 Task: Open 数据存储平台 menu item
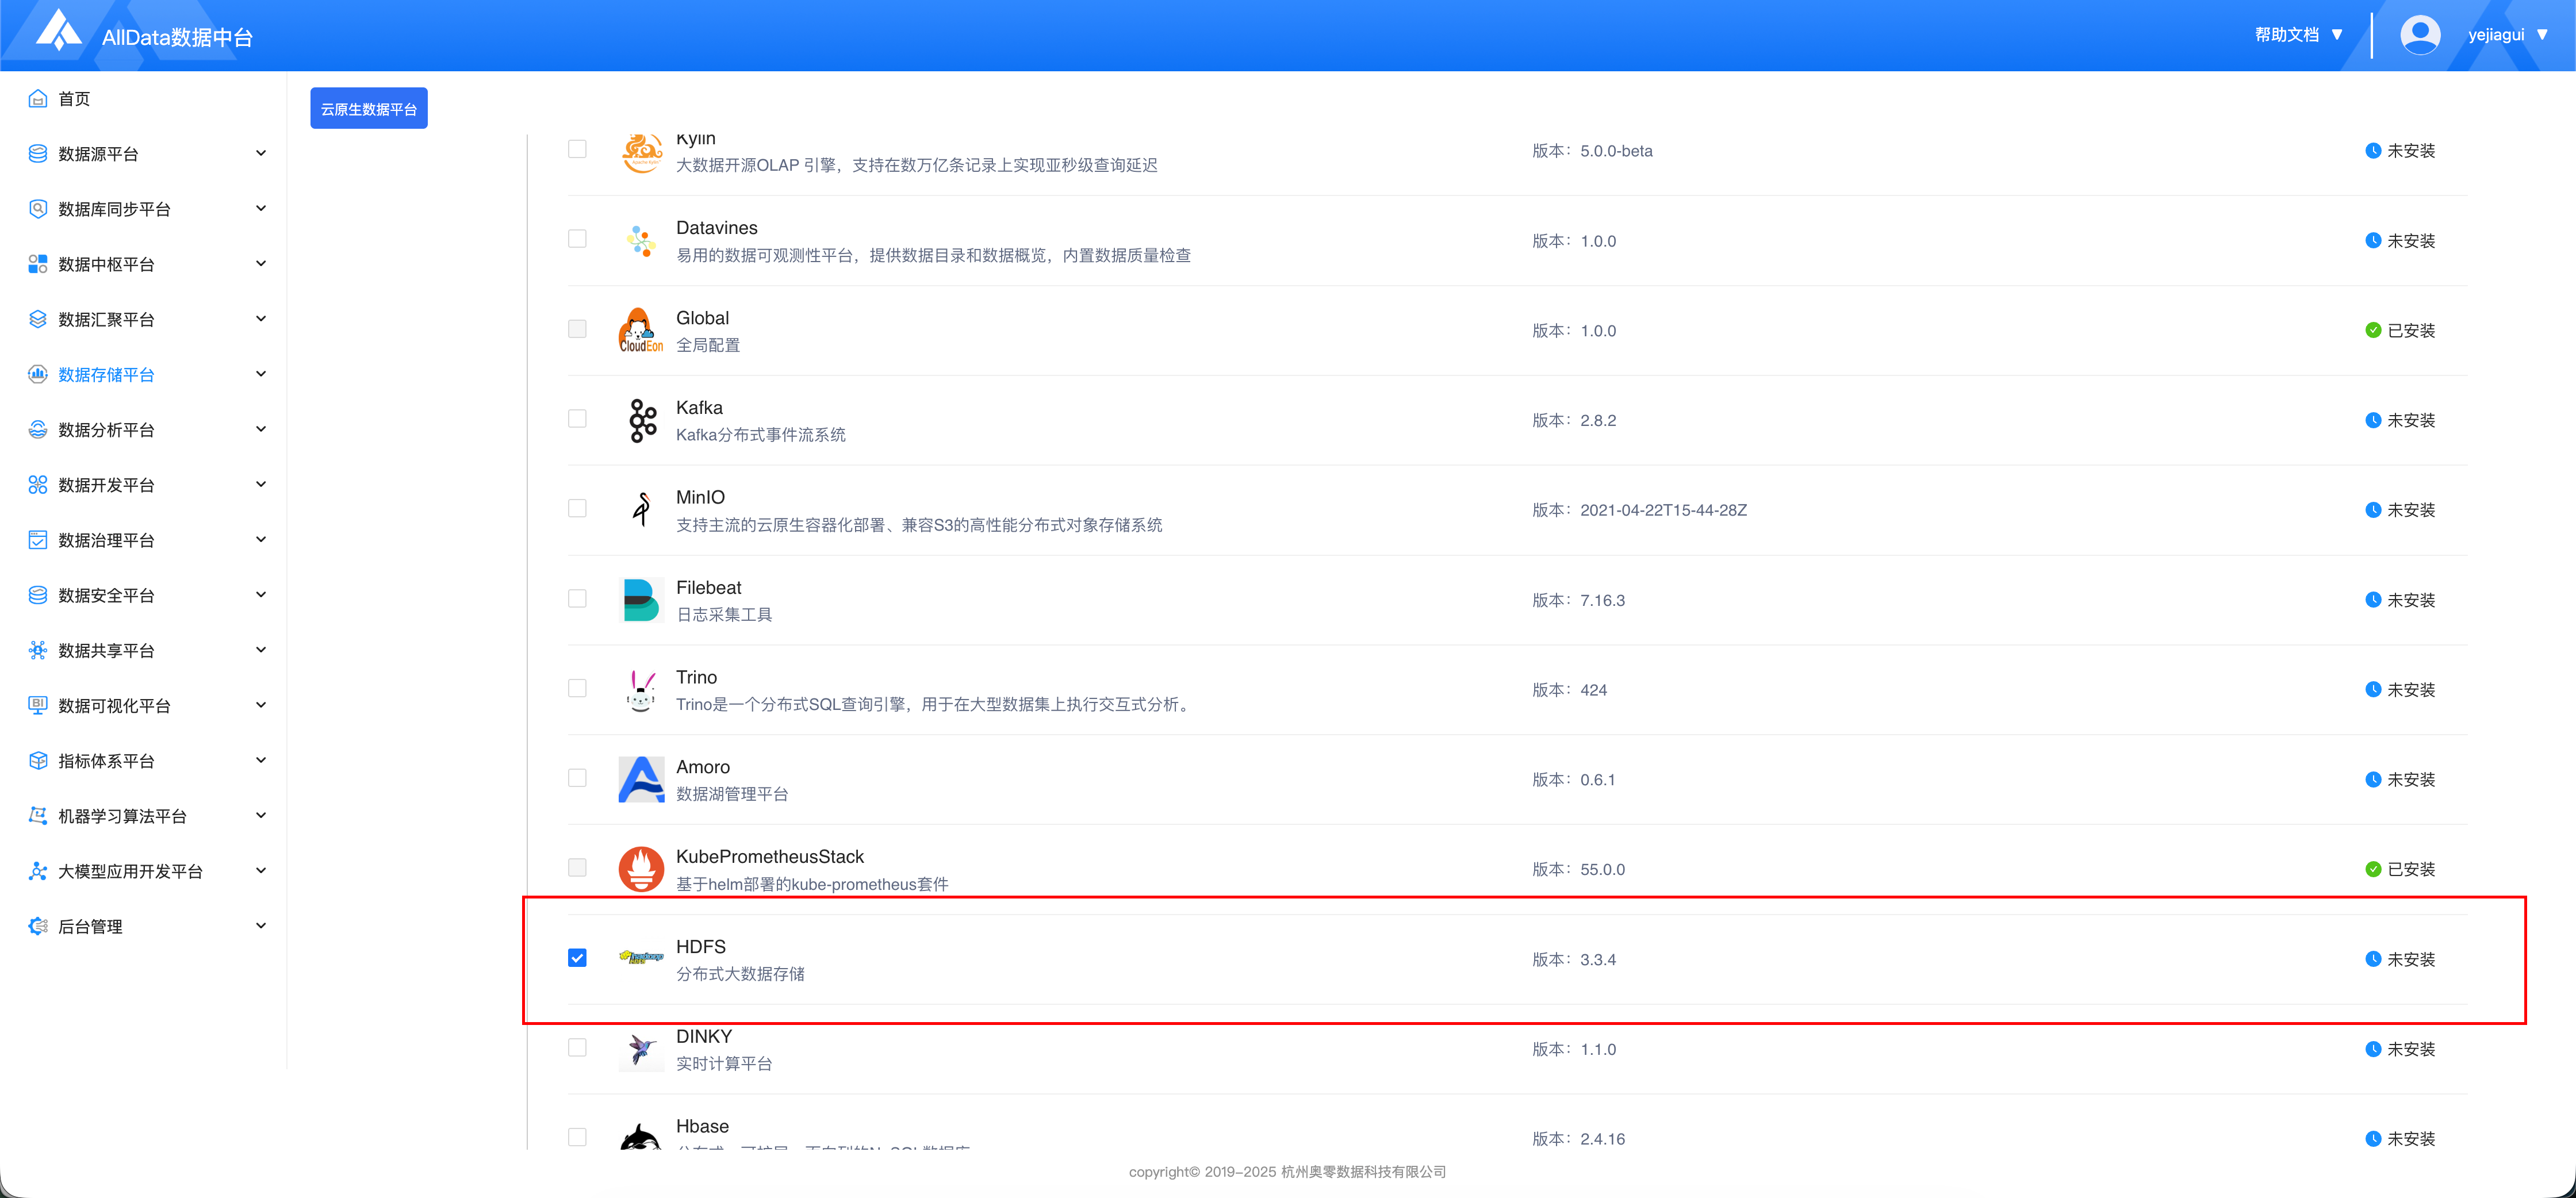(106, 375)
